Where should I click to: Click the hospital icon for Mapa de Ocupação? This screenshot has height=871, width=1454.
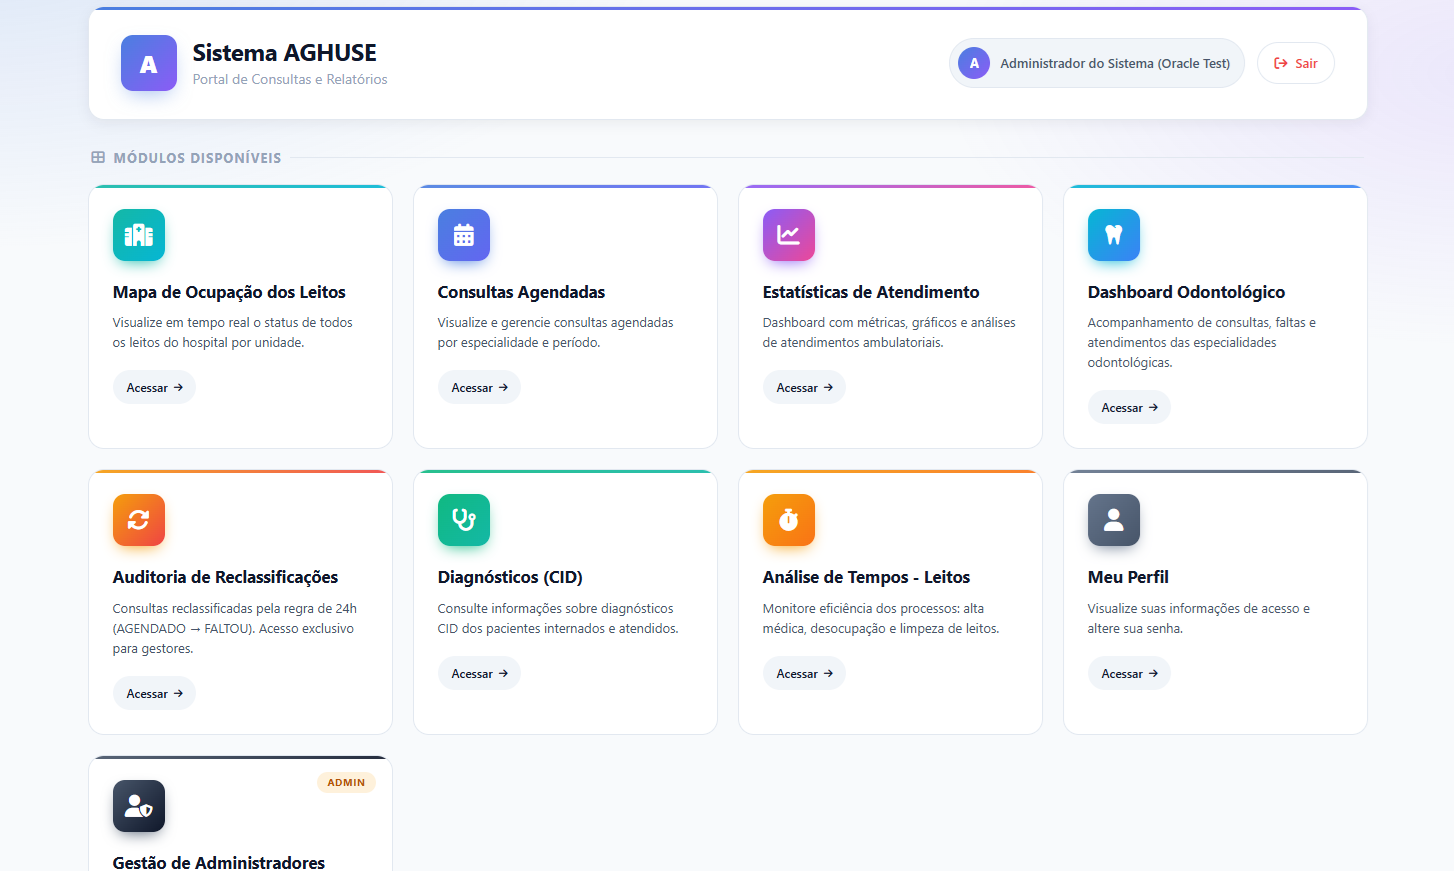(x=139, y=235)
